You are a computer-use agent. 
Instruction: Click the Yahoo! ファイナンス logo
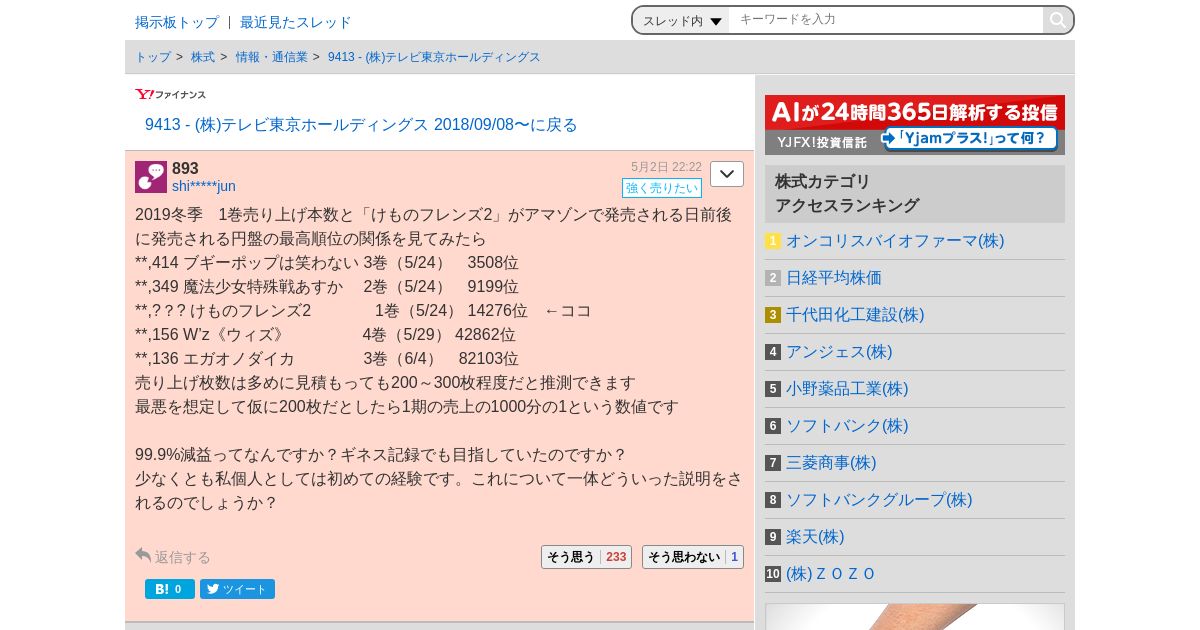click(x=171, y=94)
